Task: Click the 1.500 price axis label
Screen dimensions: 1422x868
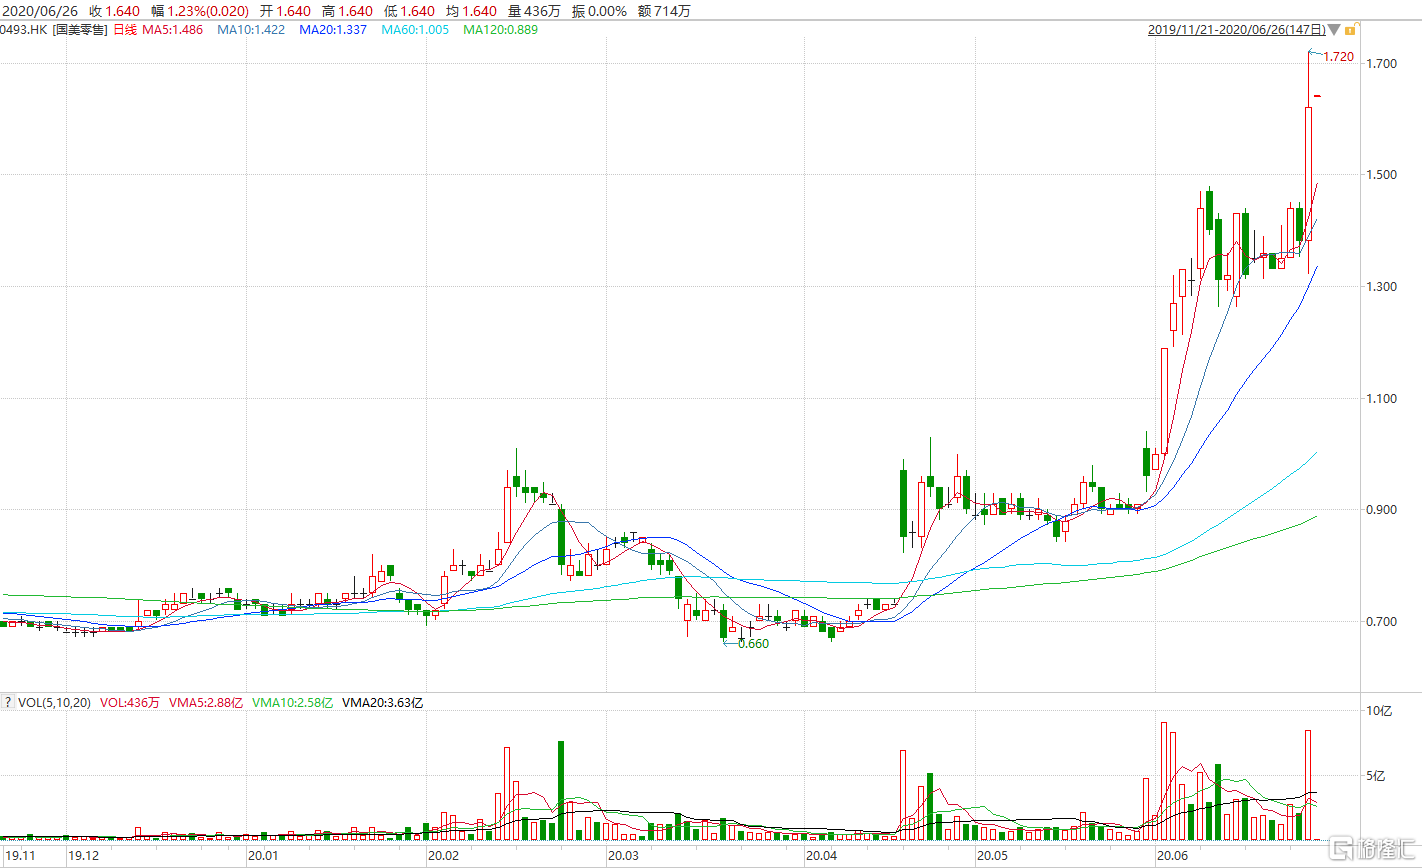Action: [x=1380, y=175]
